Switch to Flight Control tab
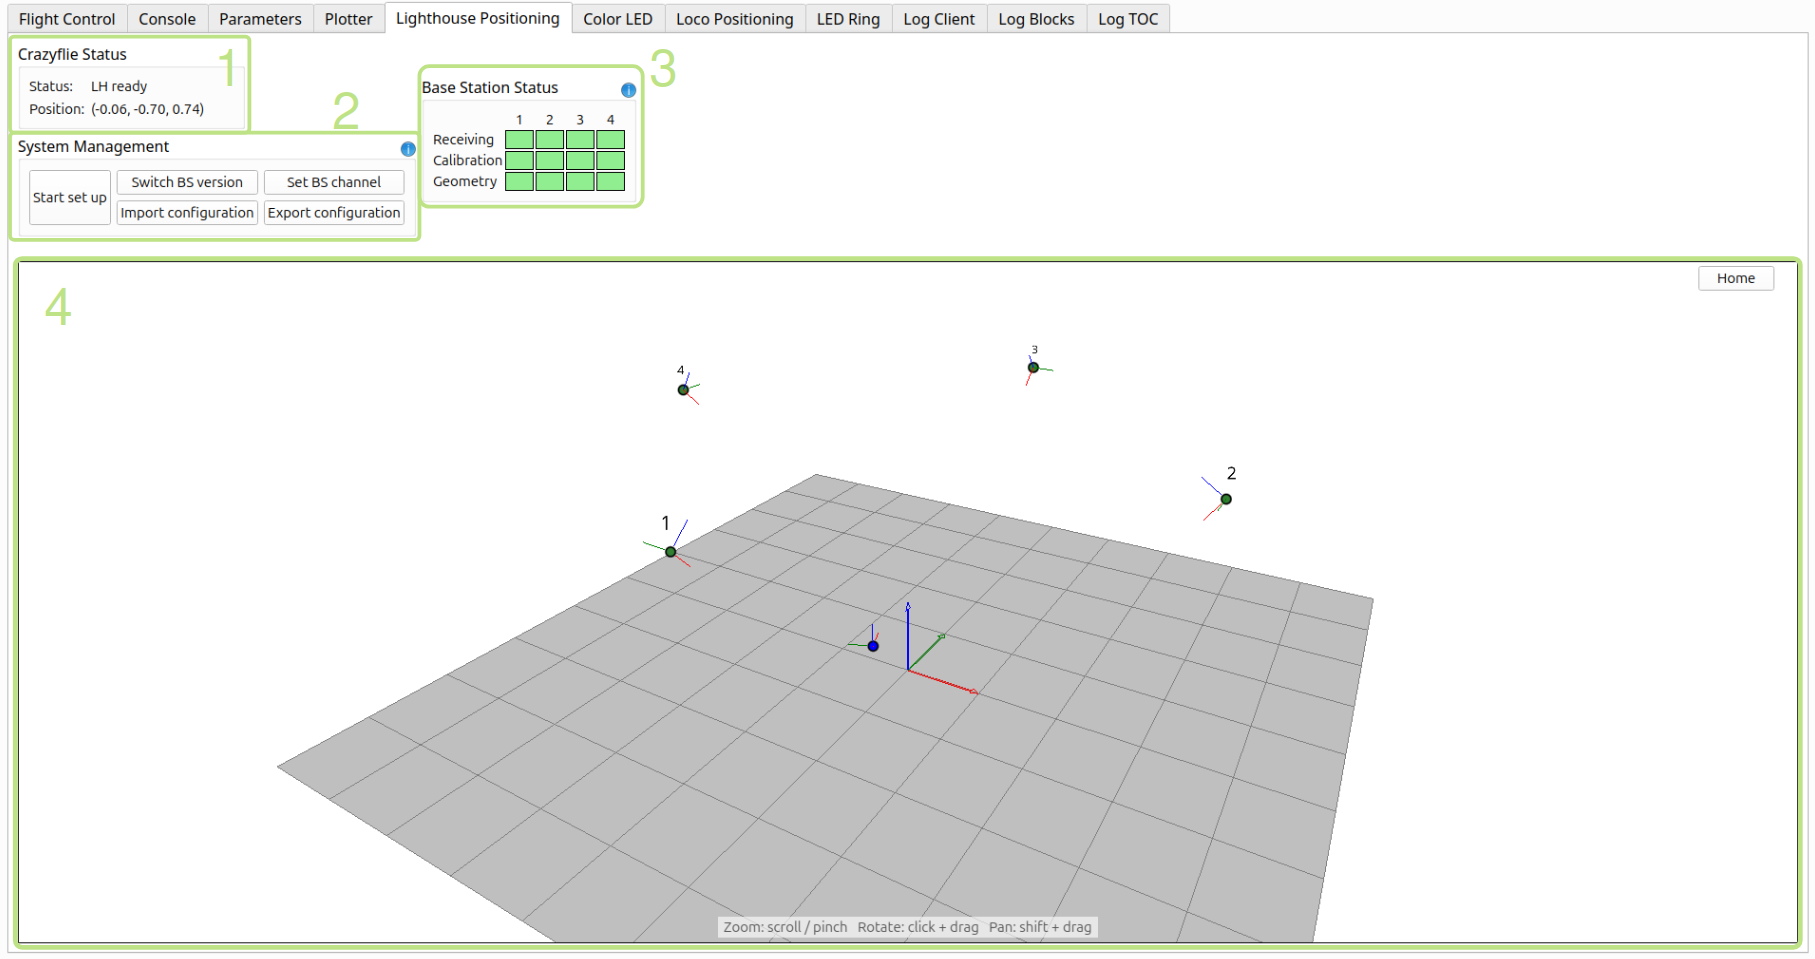 (x=67, y=19)
